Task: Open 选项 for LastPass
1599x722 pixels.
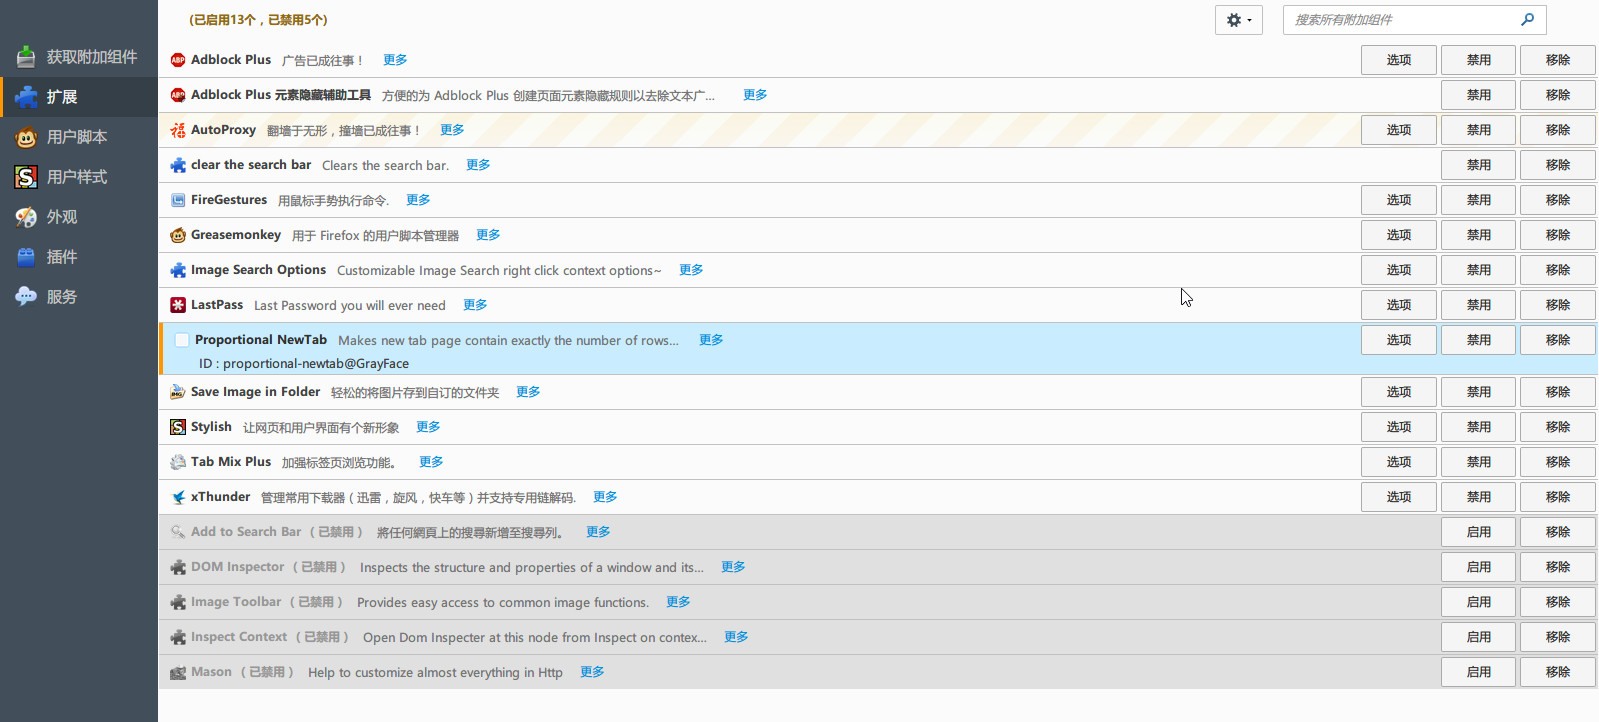Action: tap(1399, 305)
